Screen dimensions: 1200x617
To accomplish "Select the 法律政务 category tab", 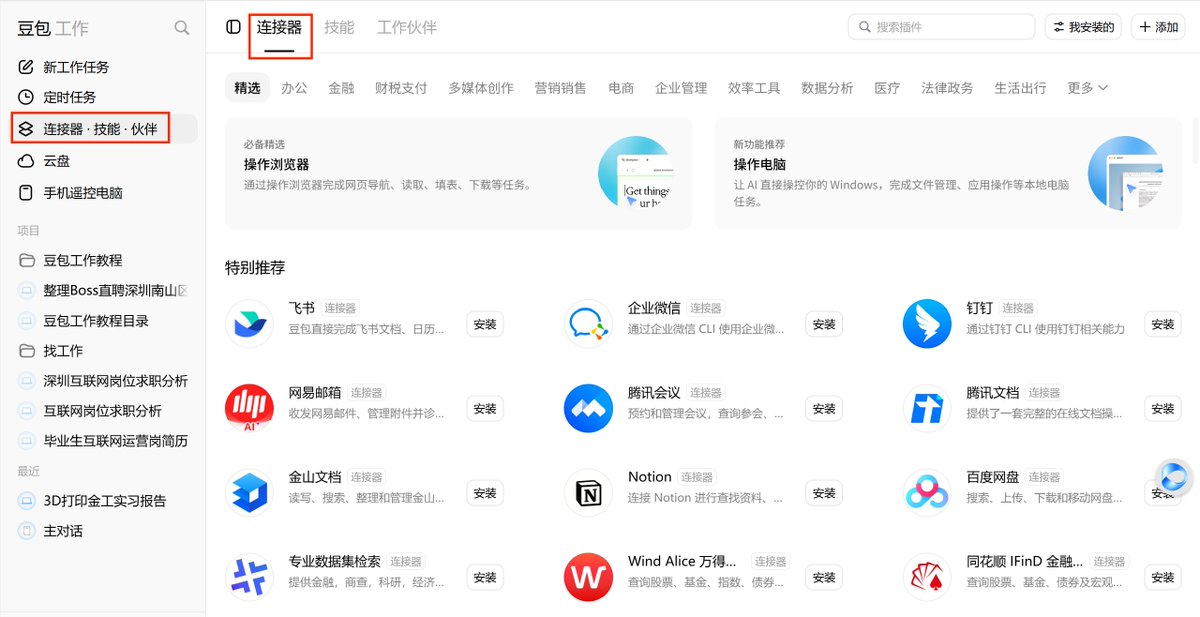I will pyautogui.click(x=947, y=88).
